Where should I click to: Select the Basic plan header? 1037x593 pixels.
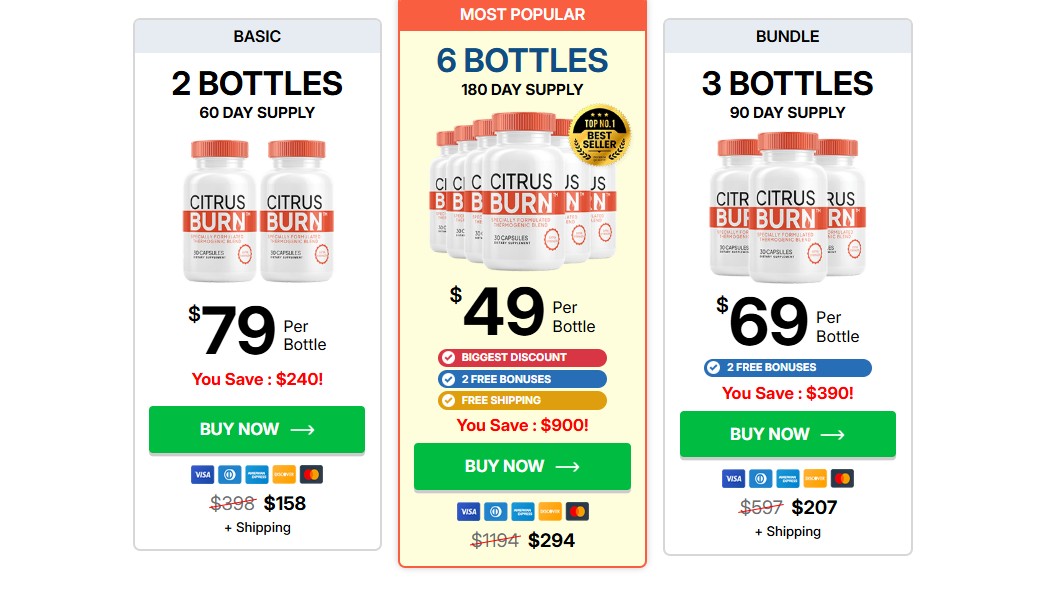tap(257, 36)
